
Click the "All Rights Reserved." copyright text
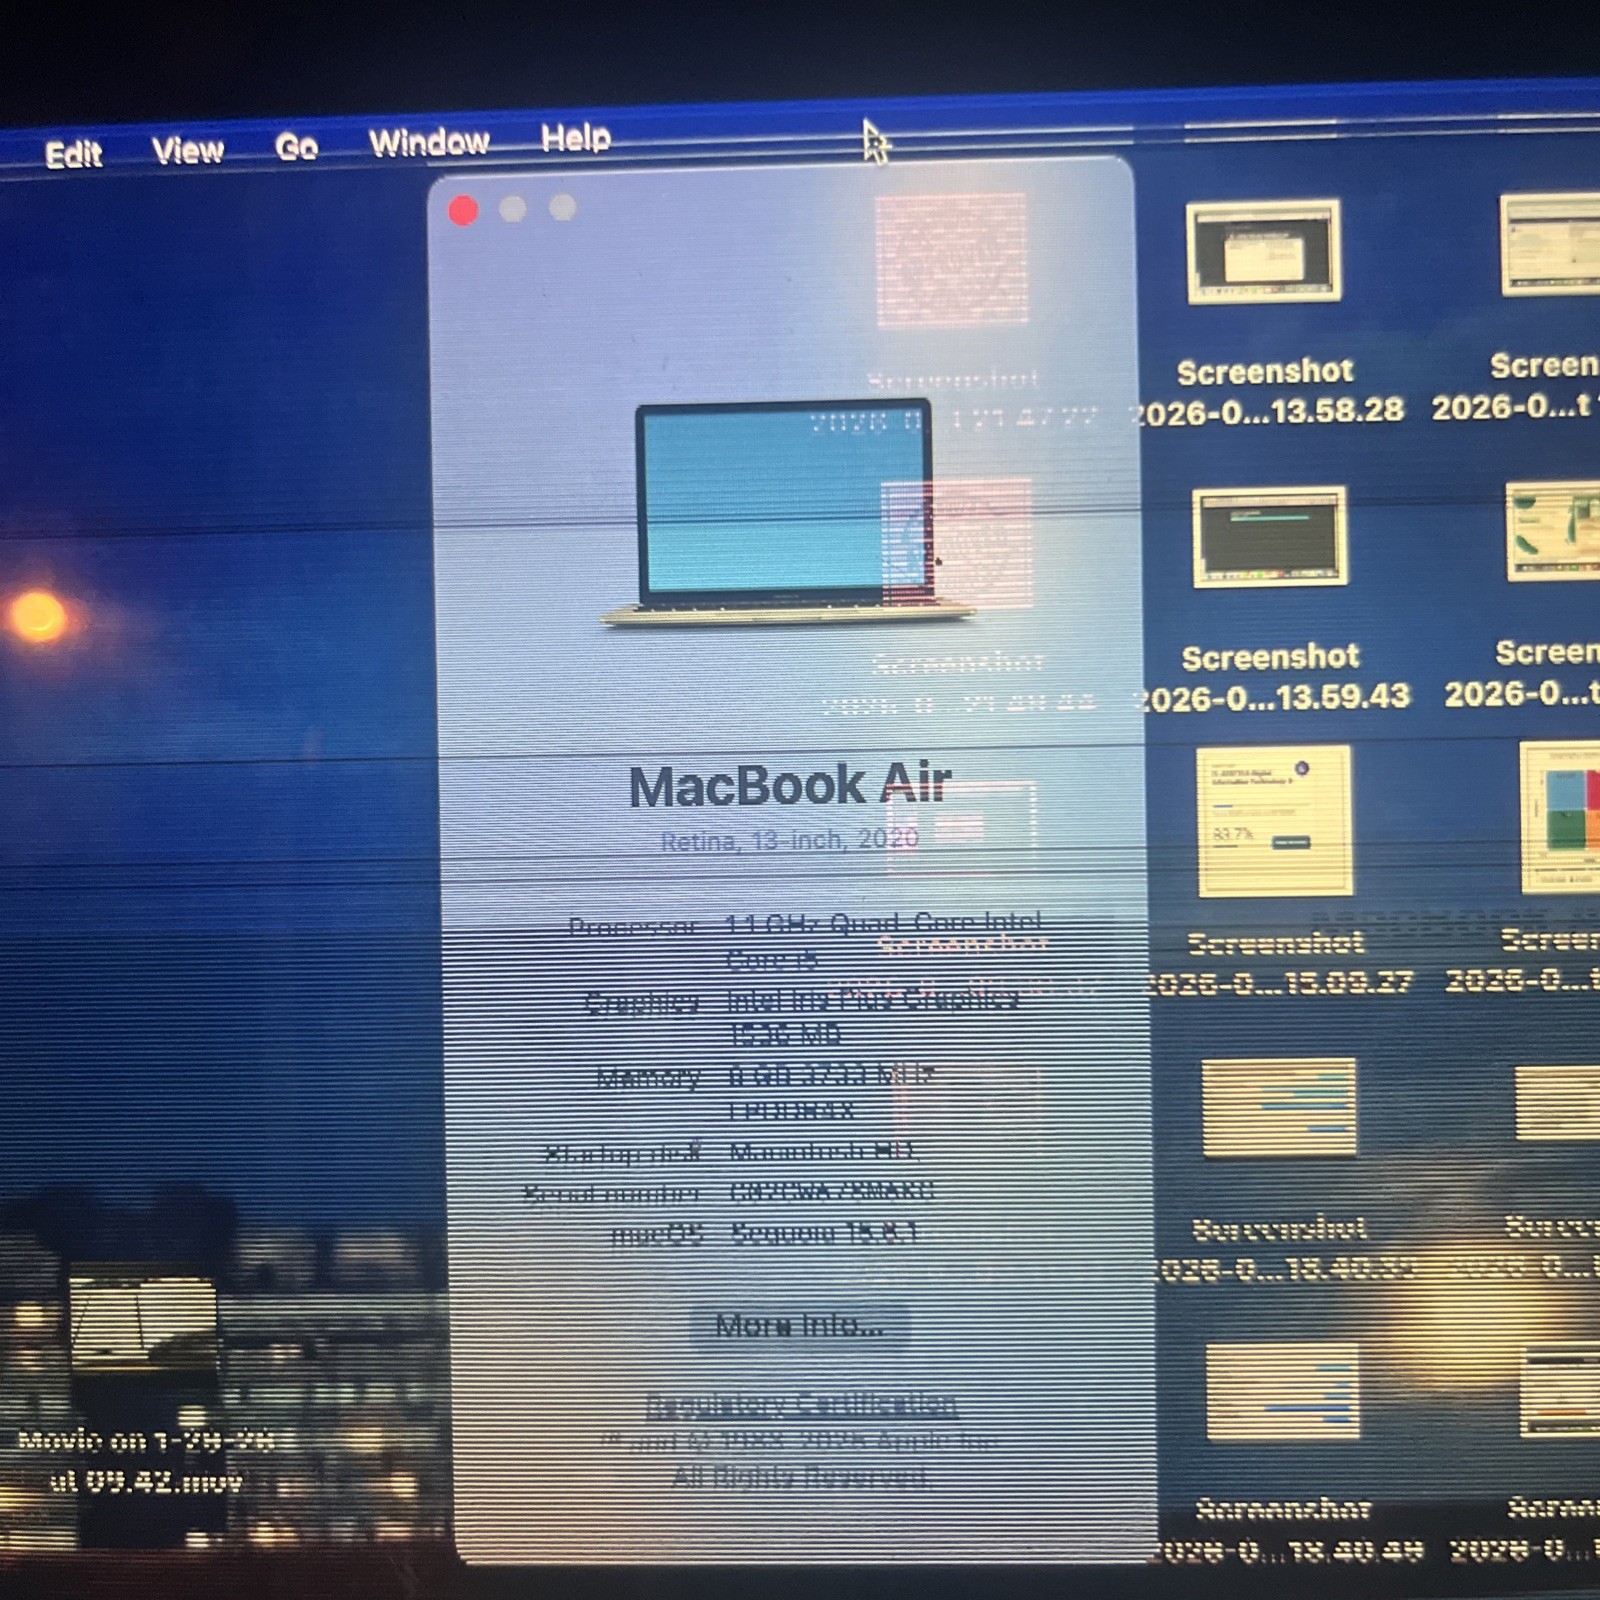click(801, 1477)
